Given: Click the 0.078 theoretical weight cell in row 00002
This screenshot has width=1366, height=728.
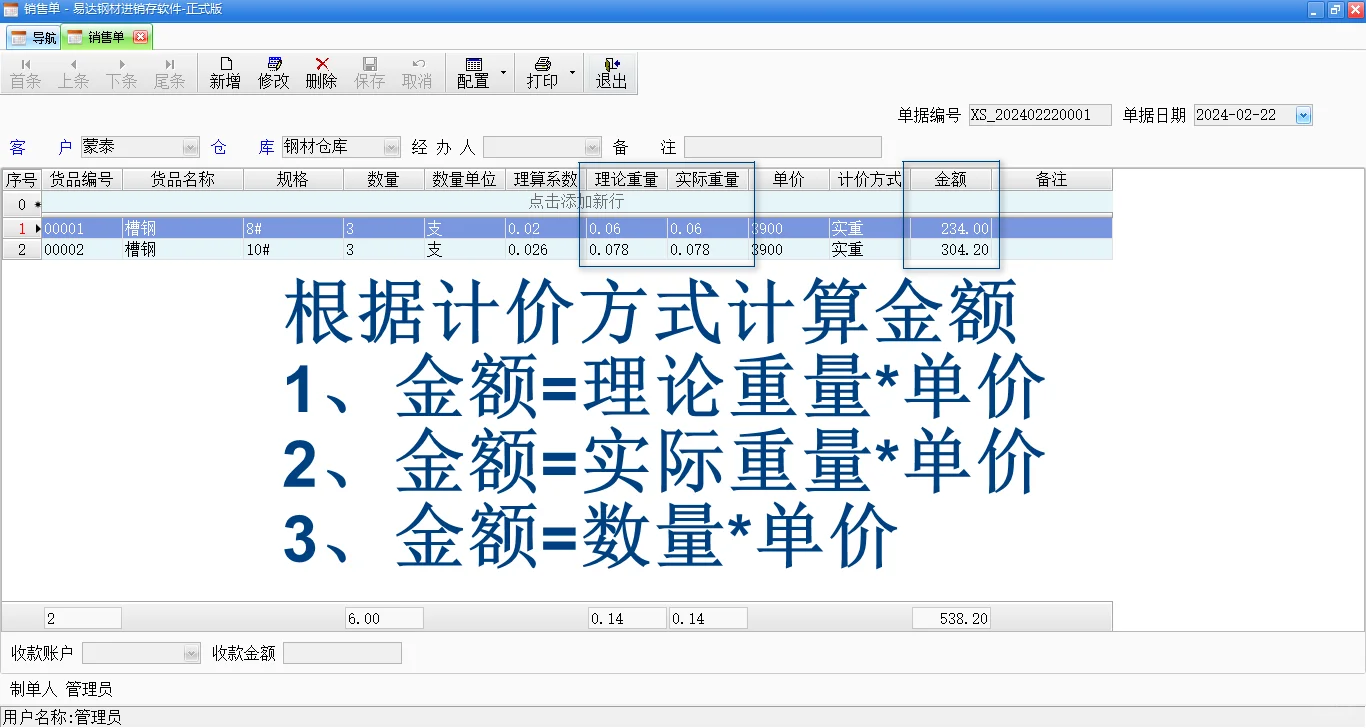Looking at the screenshot, I should pos(627,250).
